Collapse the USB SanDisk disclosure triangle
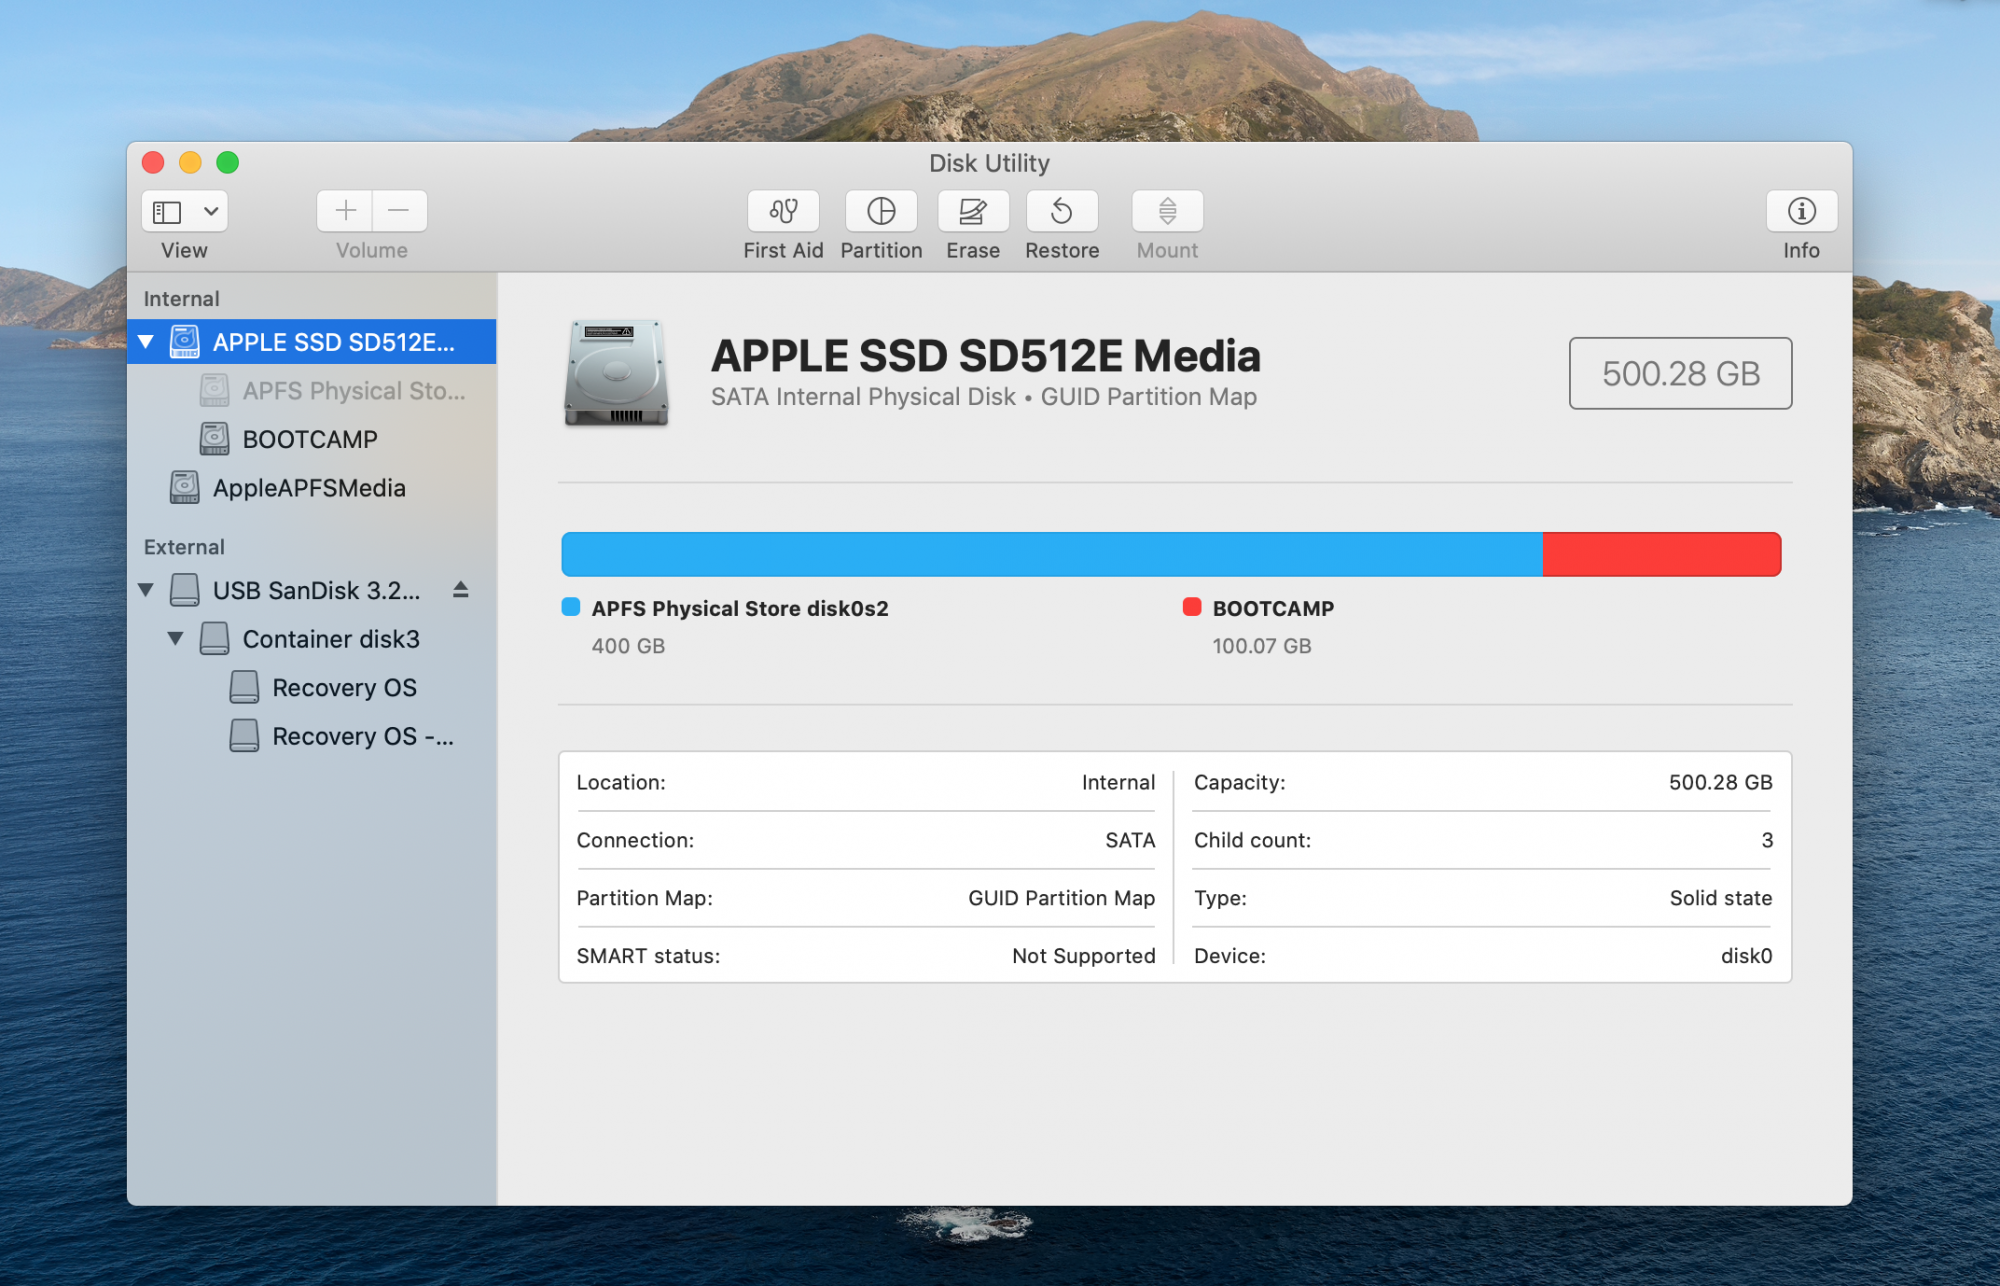 point(146,590)
